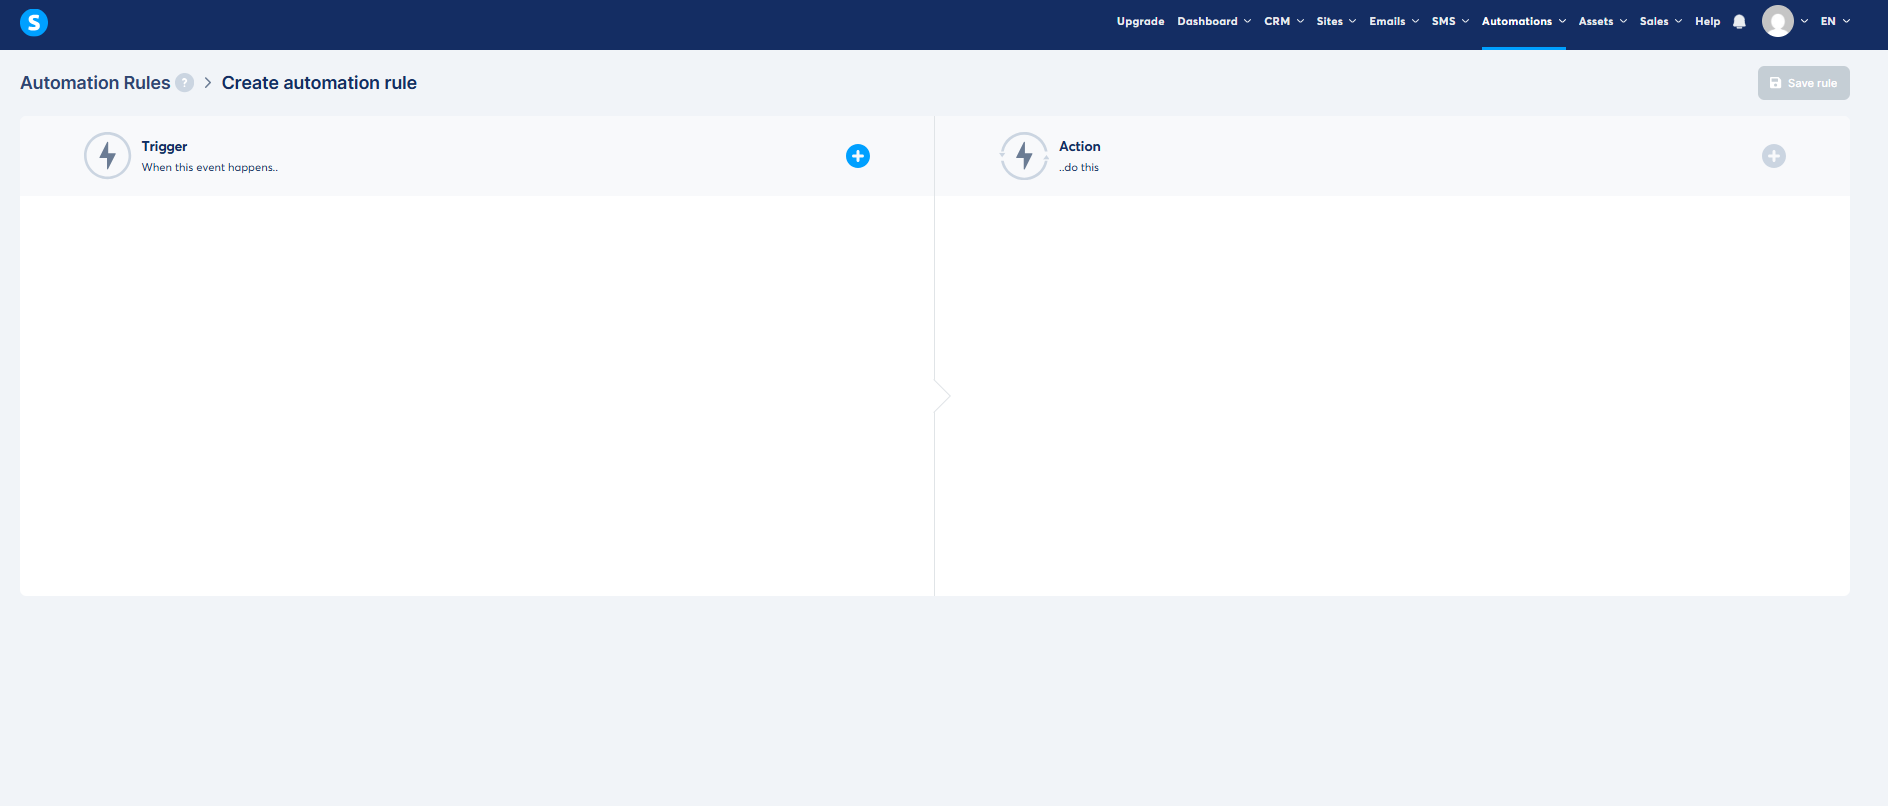This screenshot has width=1888, height=806.
Task: Open the Sites menu
Action: pos(1335,21)
